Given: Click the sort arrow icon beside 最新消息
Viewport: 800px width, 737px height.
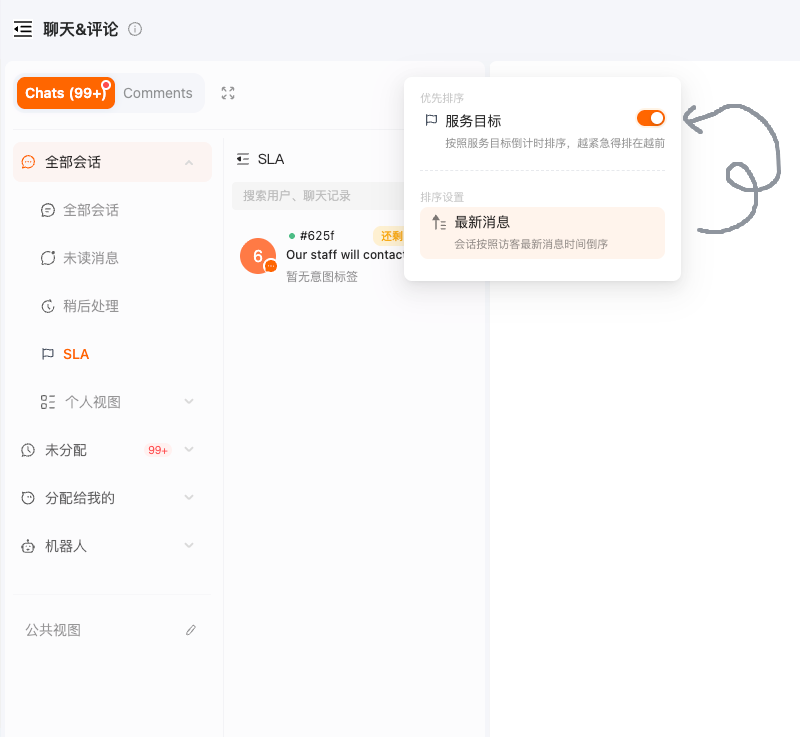Looking at the screenshot, I should (x=439, y=222).
